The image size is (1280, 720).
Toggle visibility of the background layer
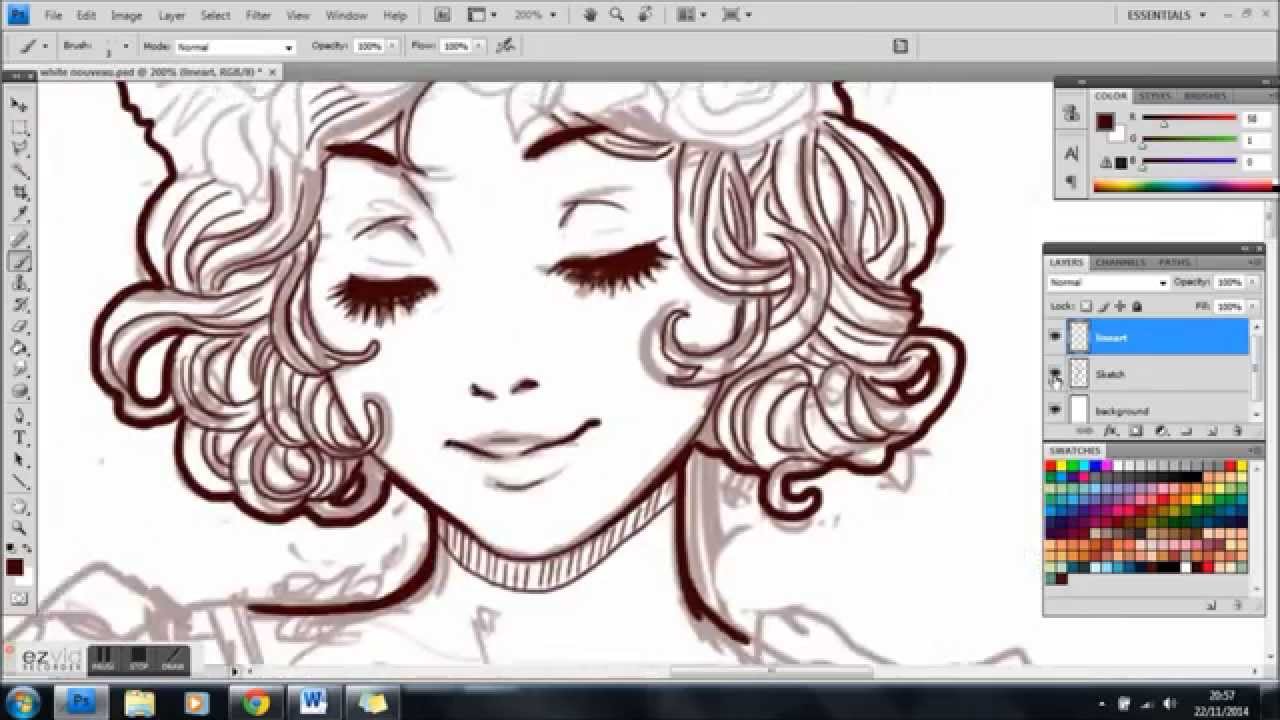1056,409
